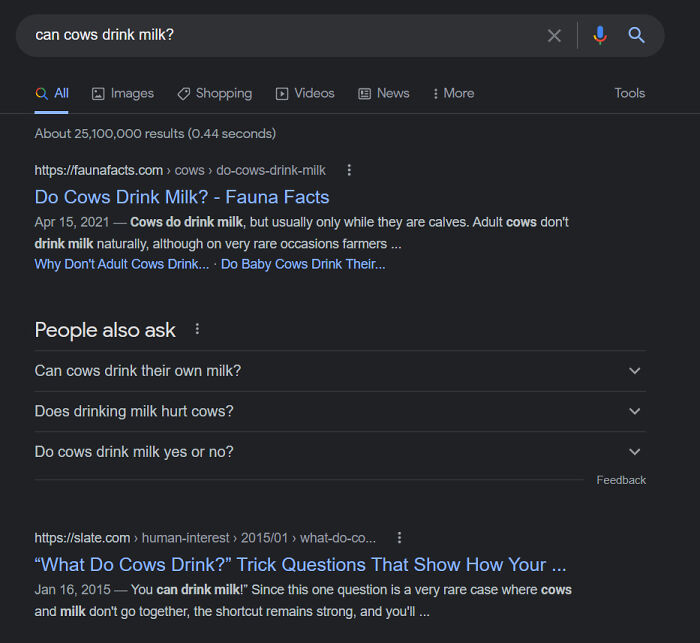This screenshot has height=643, width=700.
Task: Open the three-dot menu beside the slate.com result
Action: click(399, 537)
